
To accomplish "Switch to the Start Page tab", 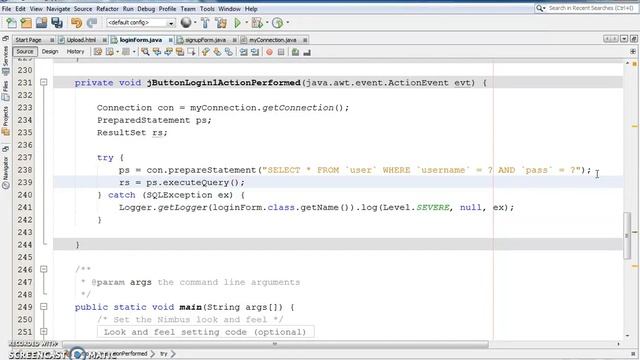I will [28, 40].
